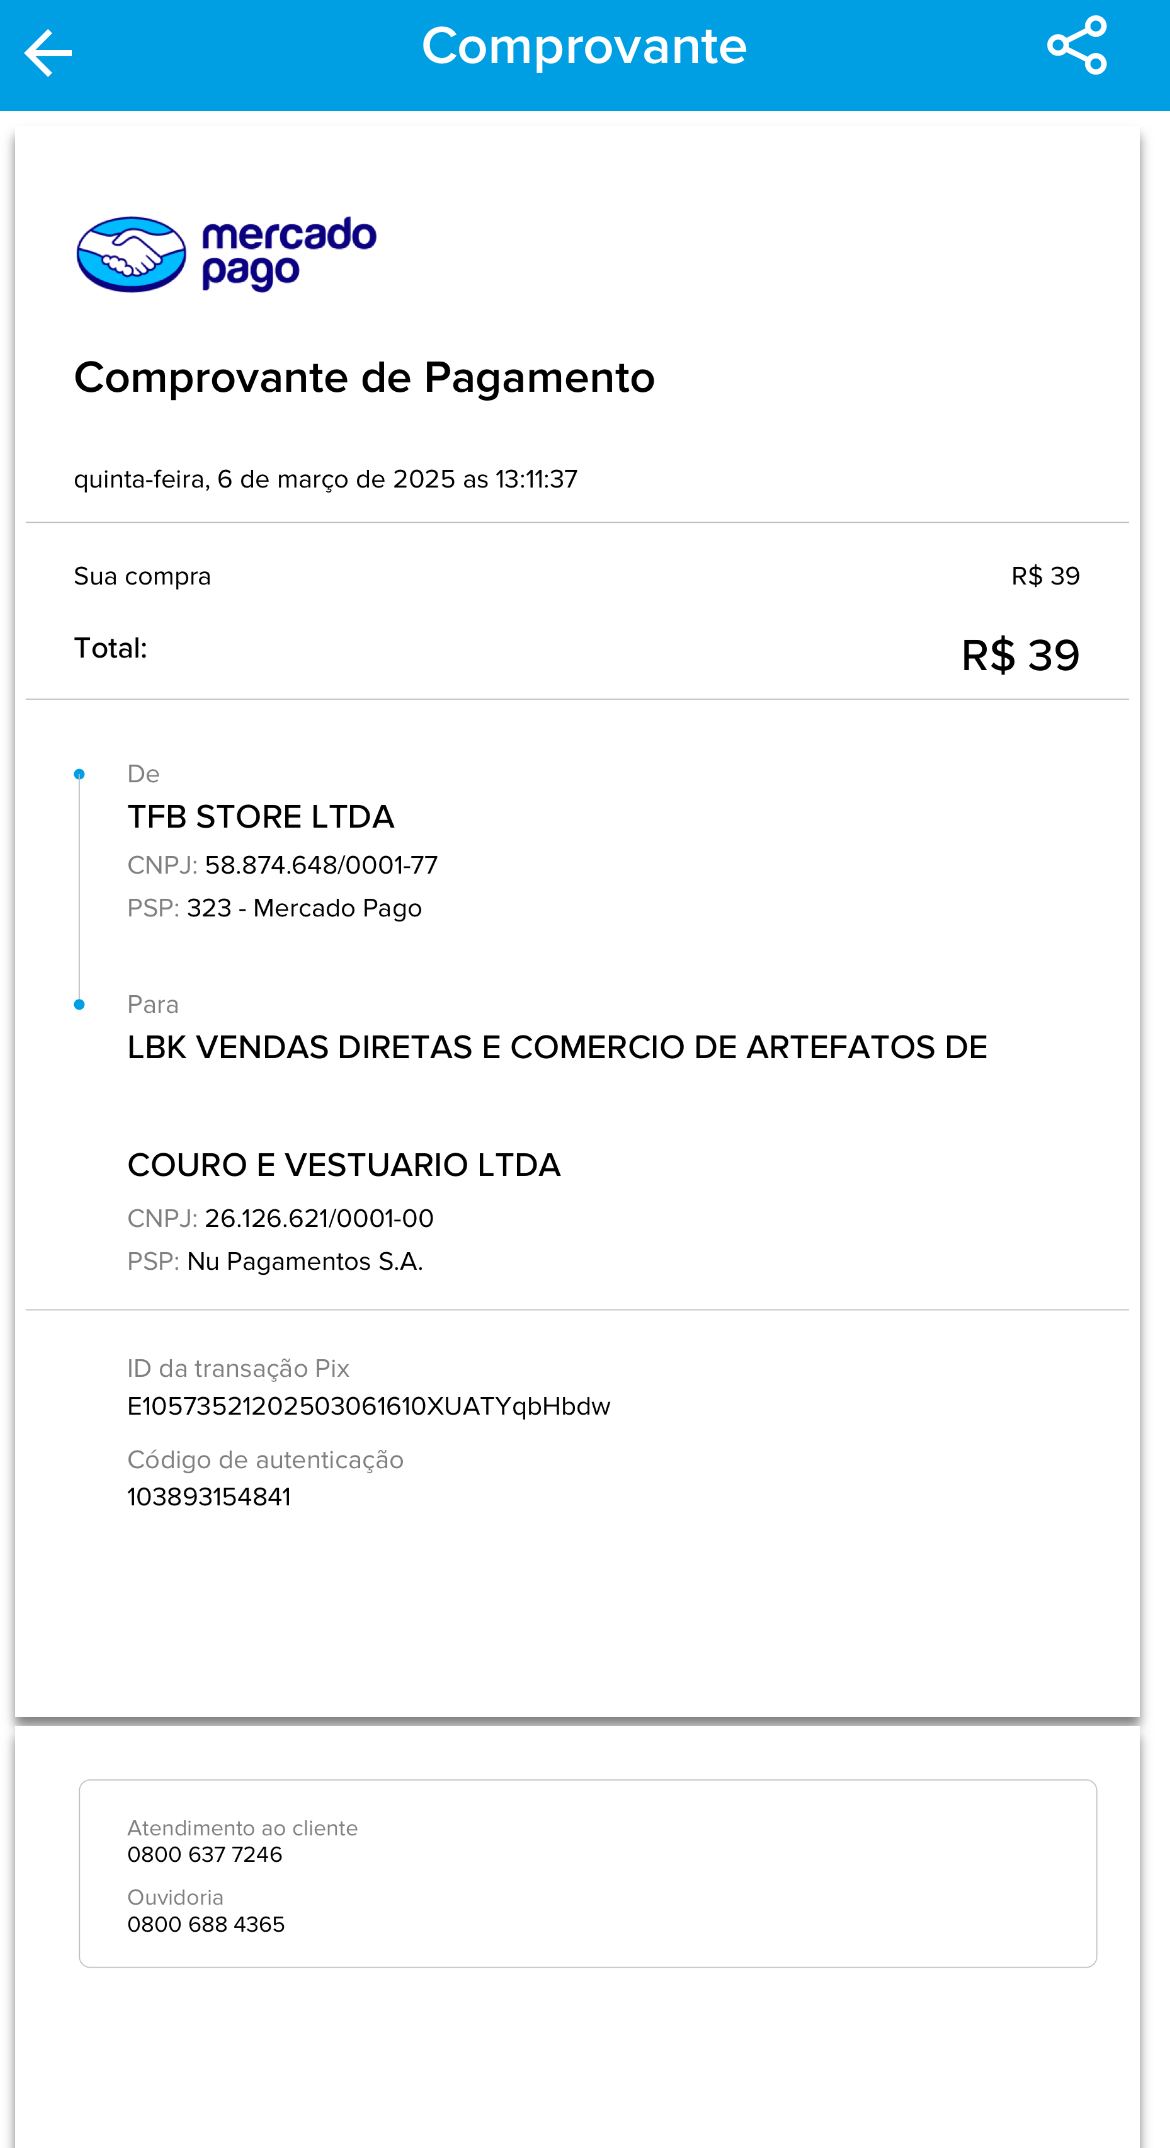The image size is (1170, 2148).
Task: Tap the Sua compra label
Action: point(142,577)
